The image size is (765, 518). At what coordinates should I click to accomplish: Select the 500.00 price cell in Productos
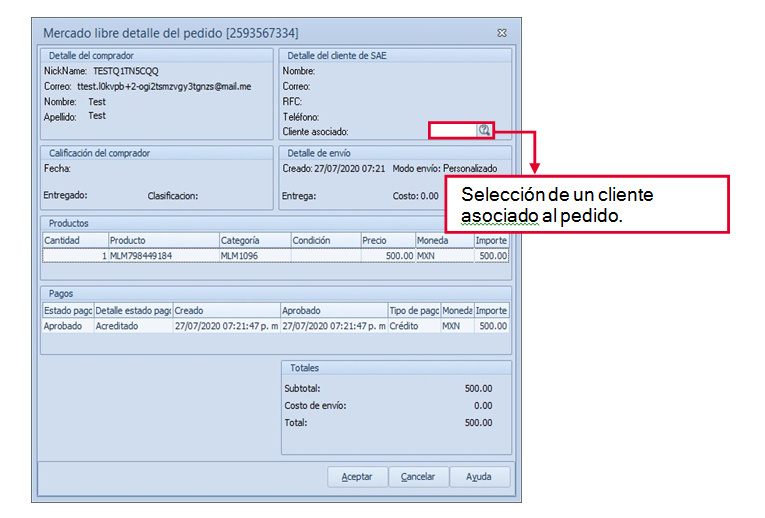[388, 256]
